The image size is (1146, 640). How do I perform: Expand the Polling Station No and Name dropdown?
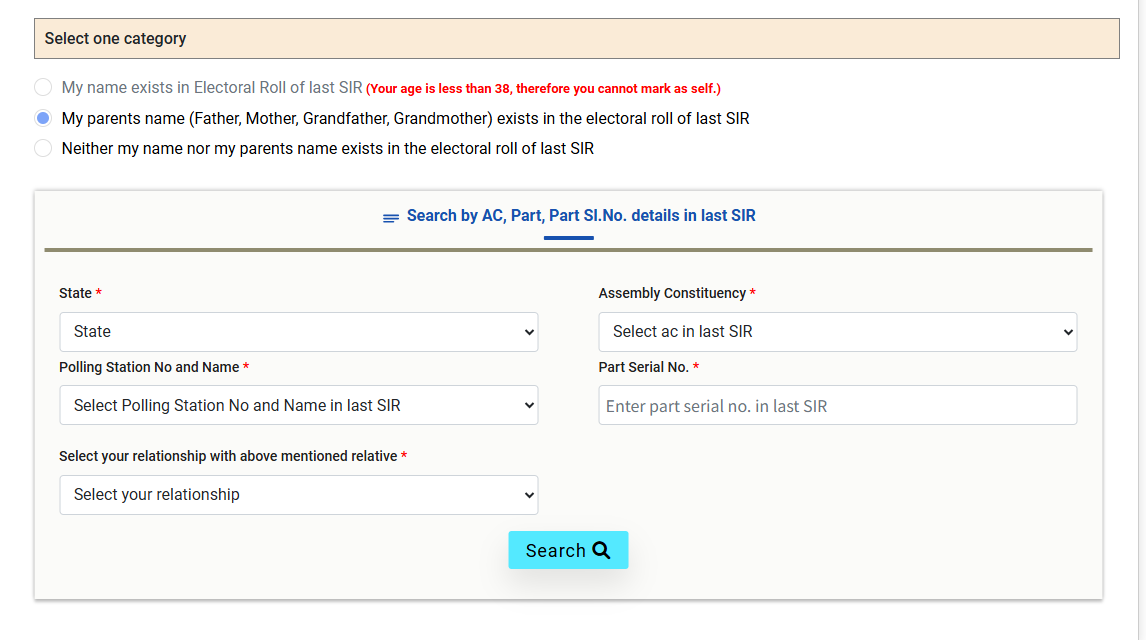[x=298, y=406]
